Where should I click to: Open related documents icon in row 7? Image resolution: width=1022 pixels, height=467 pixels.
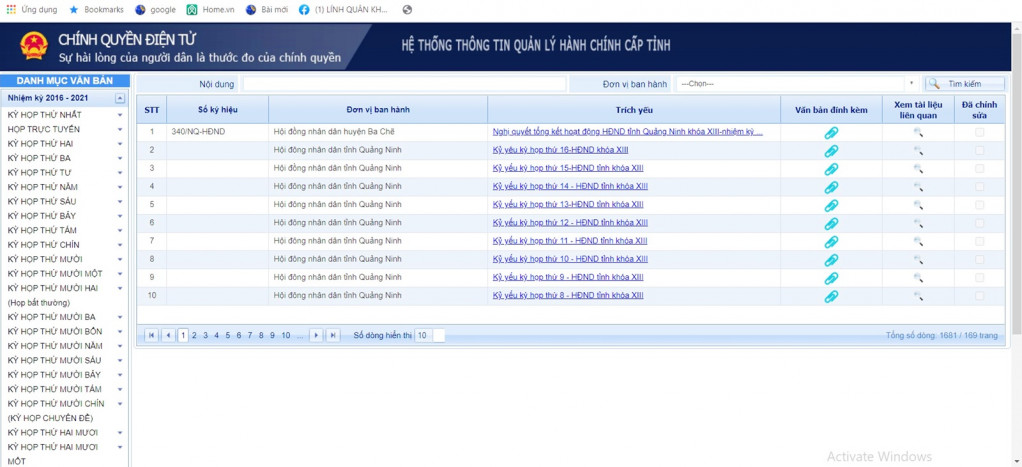(917, 241)
